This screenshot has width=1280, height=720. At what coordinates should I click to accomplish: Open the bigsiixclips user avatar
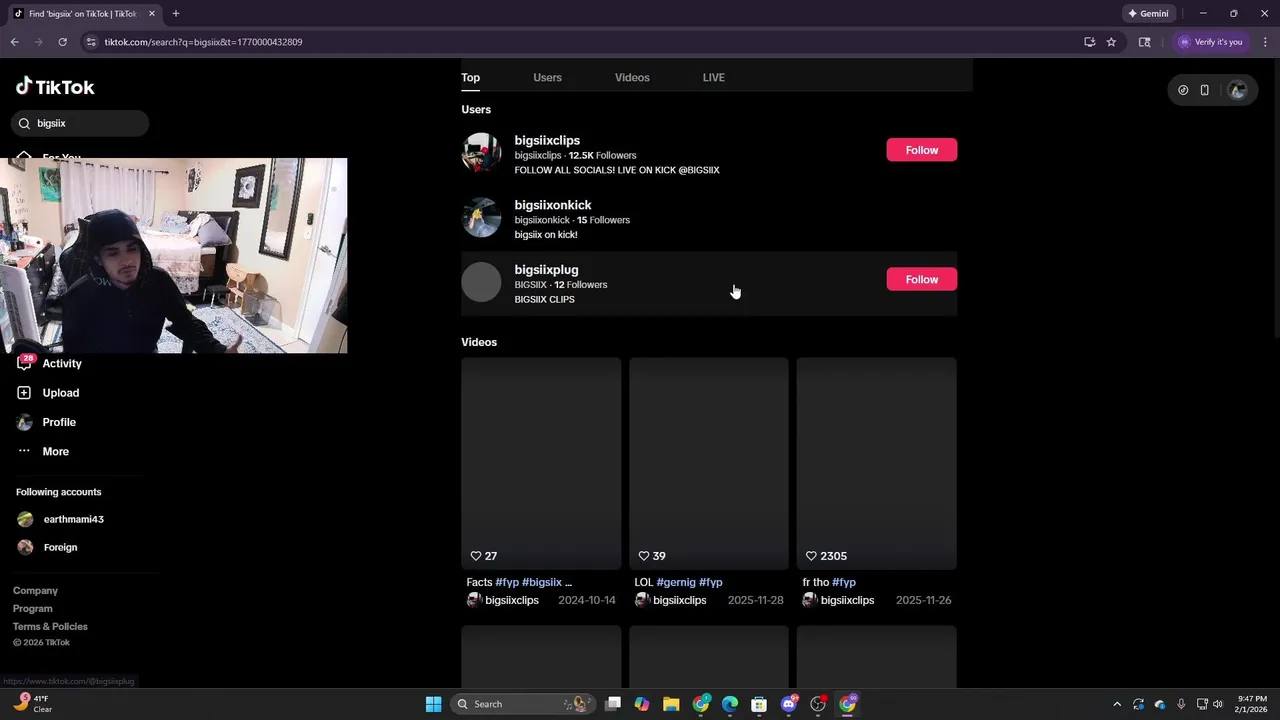(481, 153)
